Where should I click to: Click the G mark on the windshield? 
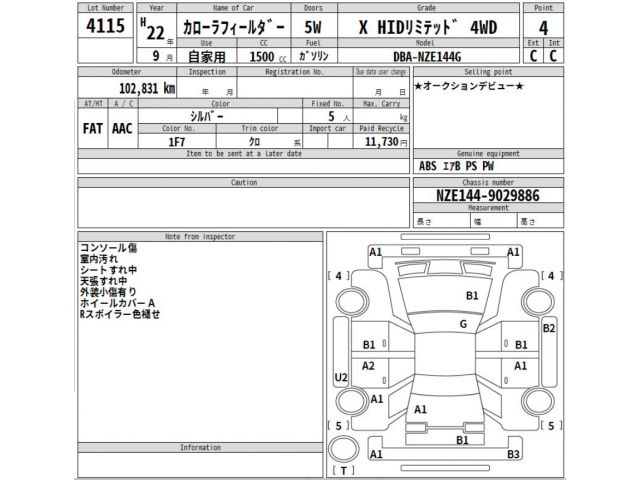pyautogui.click(x=463, y=324)
